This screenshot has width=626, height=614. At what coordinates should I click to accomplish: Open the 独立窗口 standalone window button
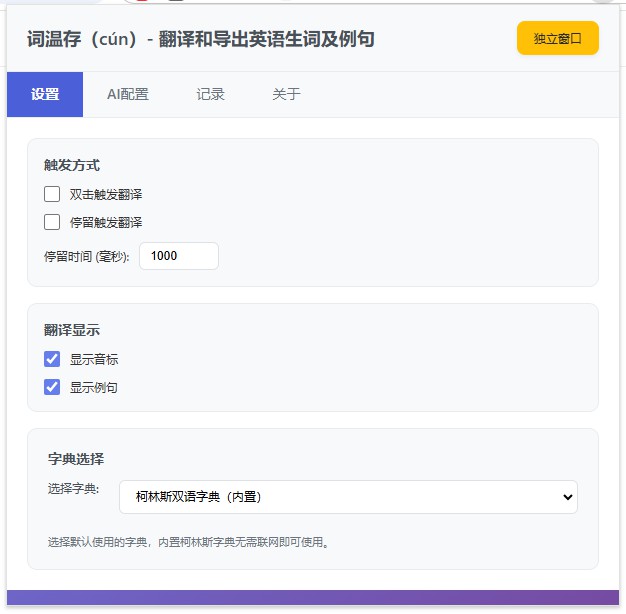tap(557, 38)
